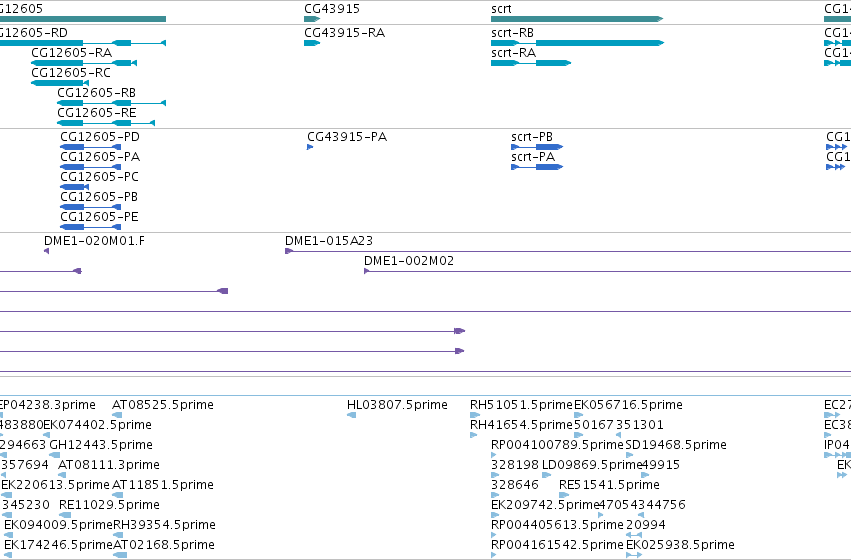The height and width of the screenshot is (560, 851).
Task: Select EK094009.5prime EST
Action: tap(8, 535)
